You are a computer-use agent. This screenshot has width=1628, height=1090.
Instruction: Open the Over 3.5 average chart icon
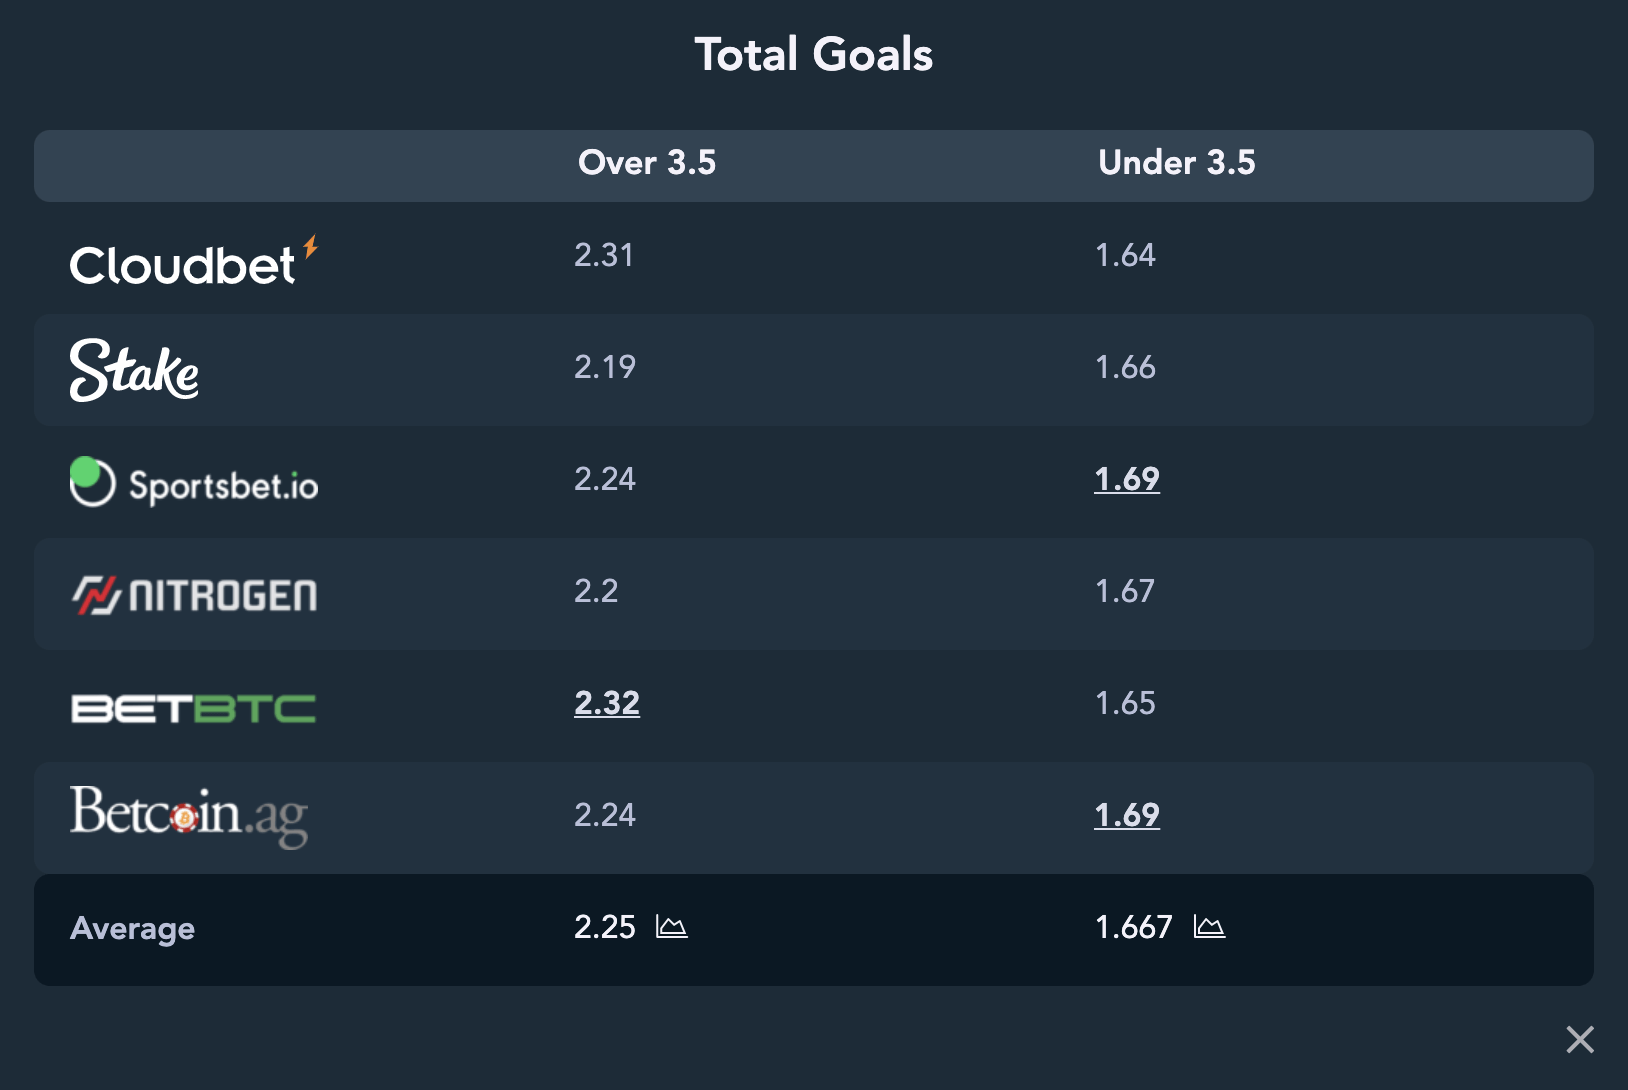click(x=671, y=927)
